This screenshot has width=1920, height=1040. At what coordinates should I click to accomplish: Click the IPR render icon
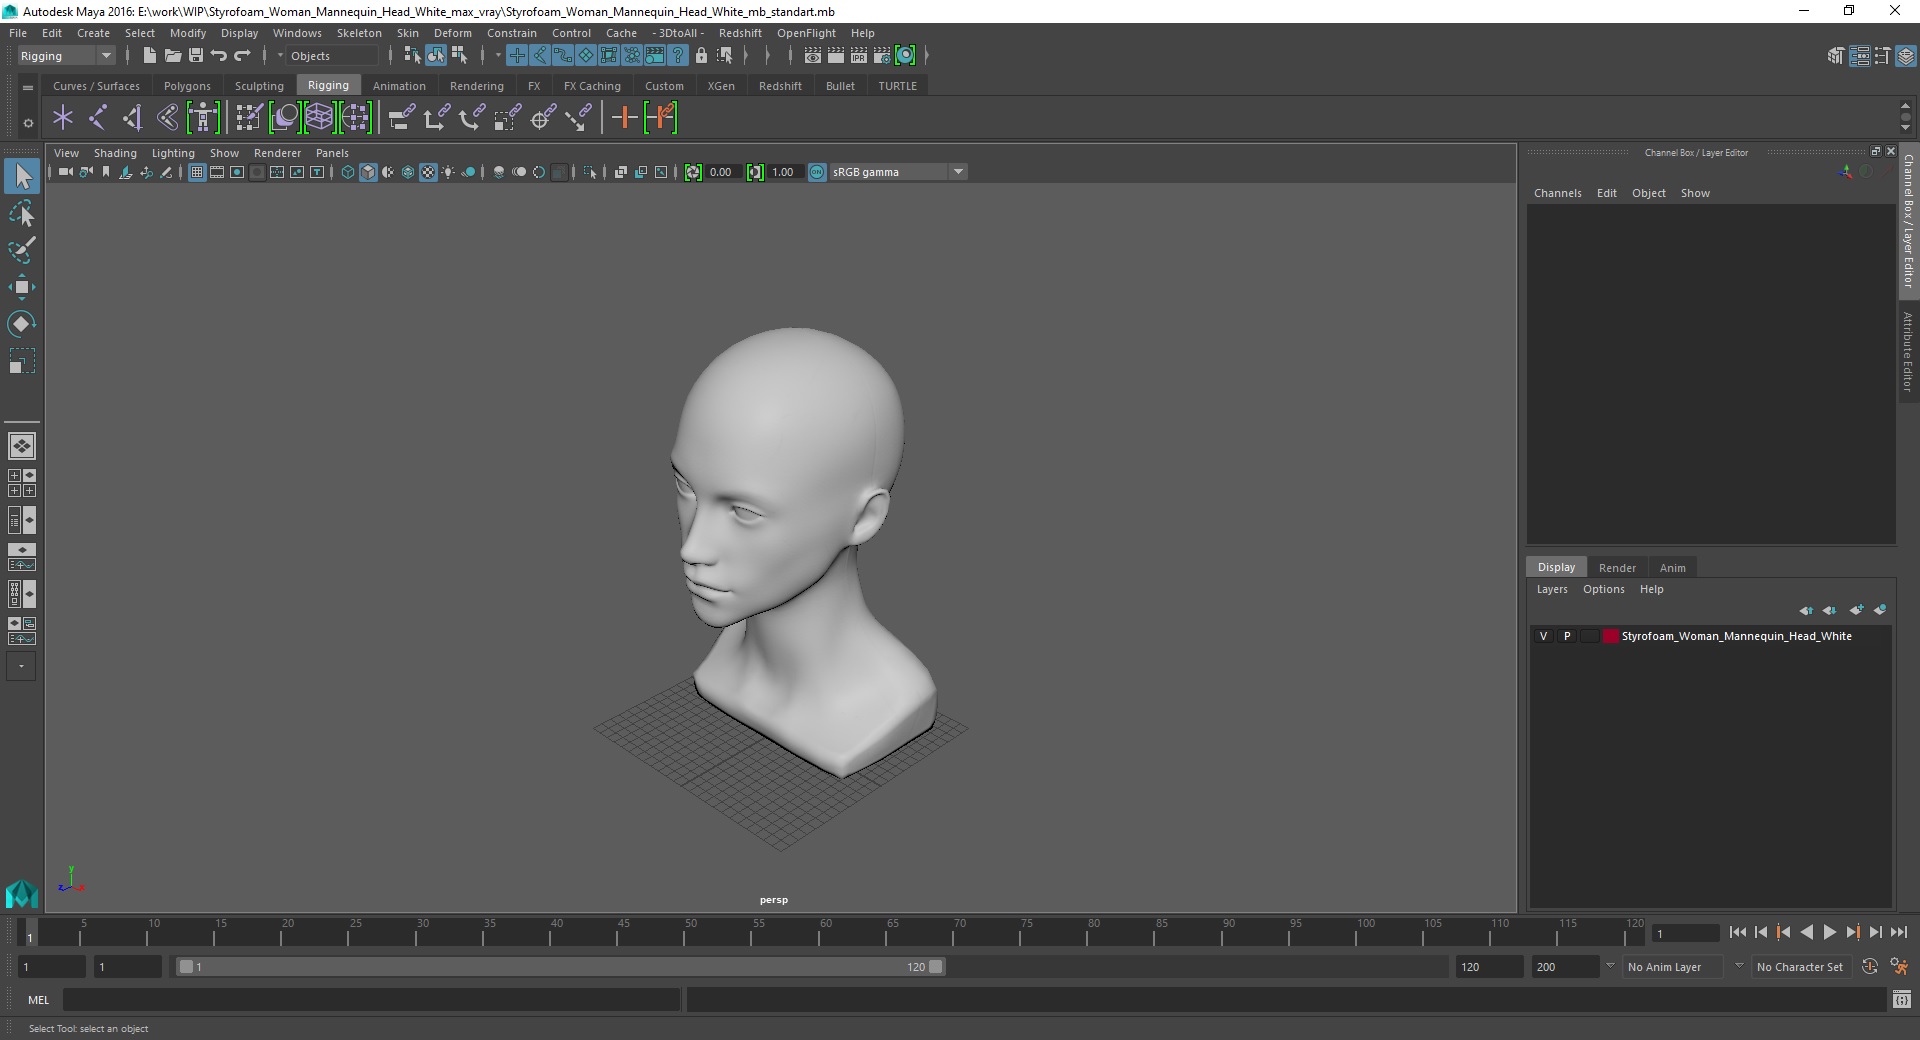[859, 56]
